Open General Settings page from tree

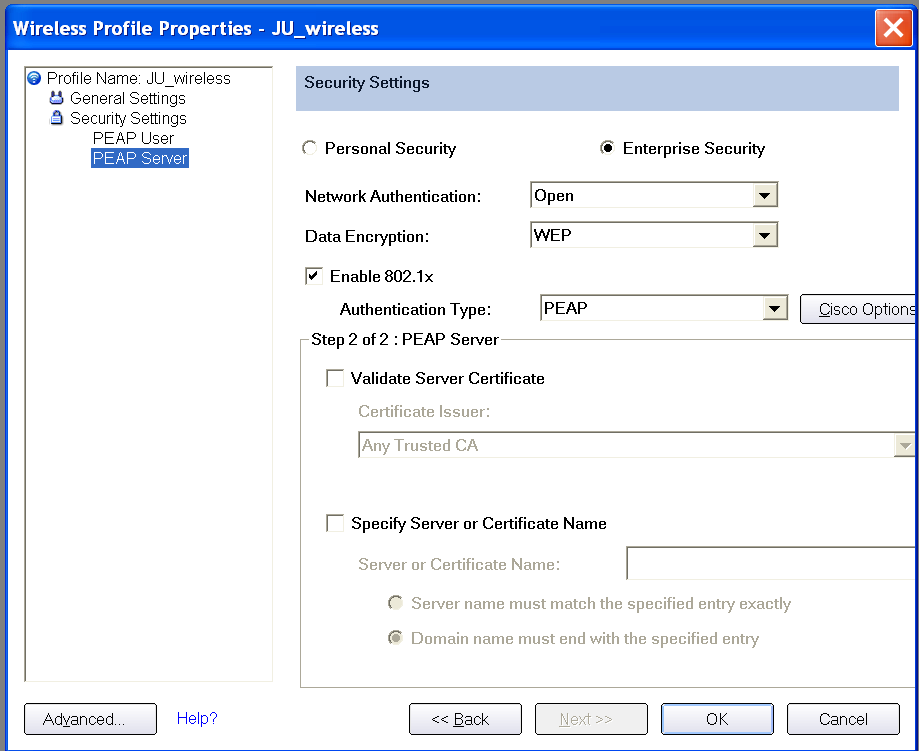coord(127,98)
